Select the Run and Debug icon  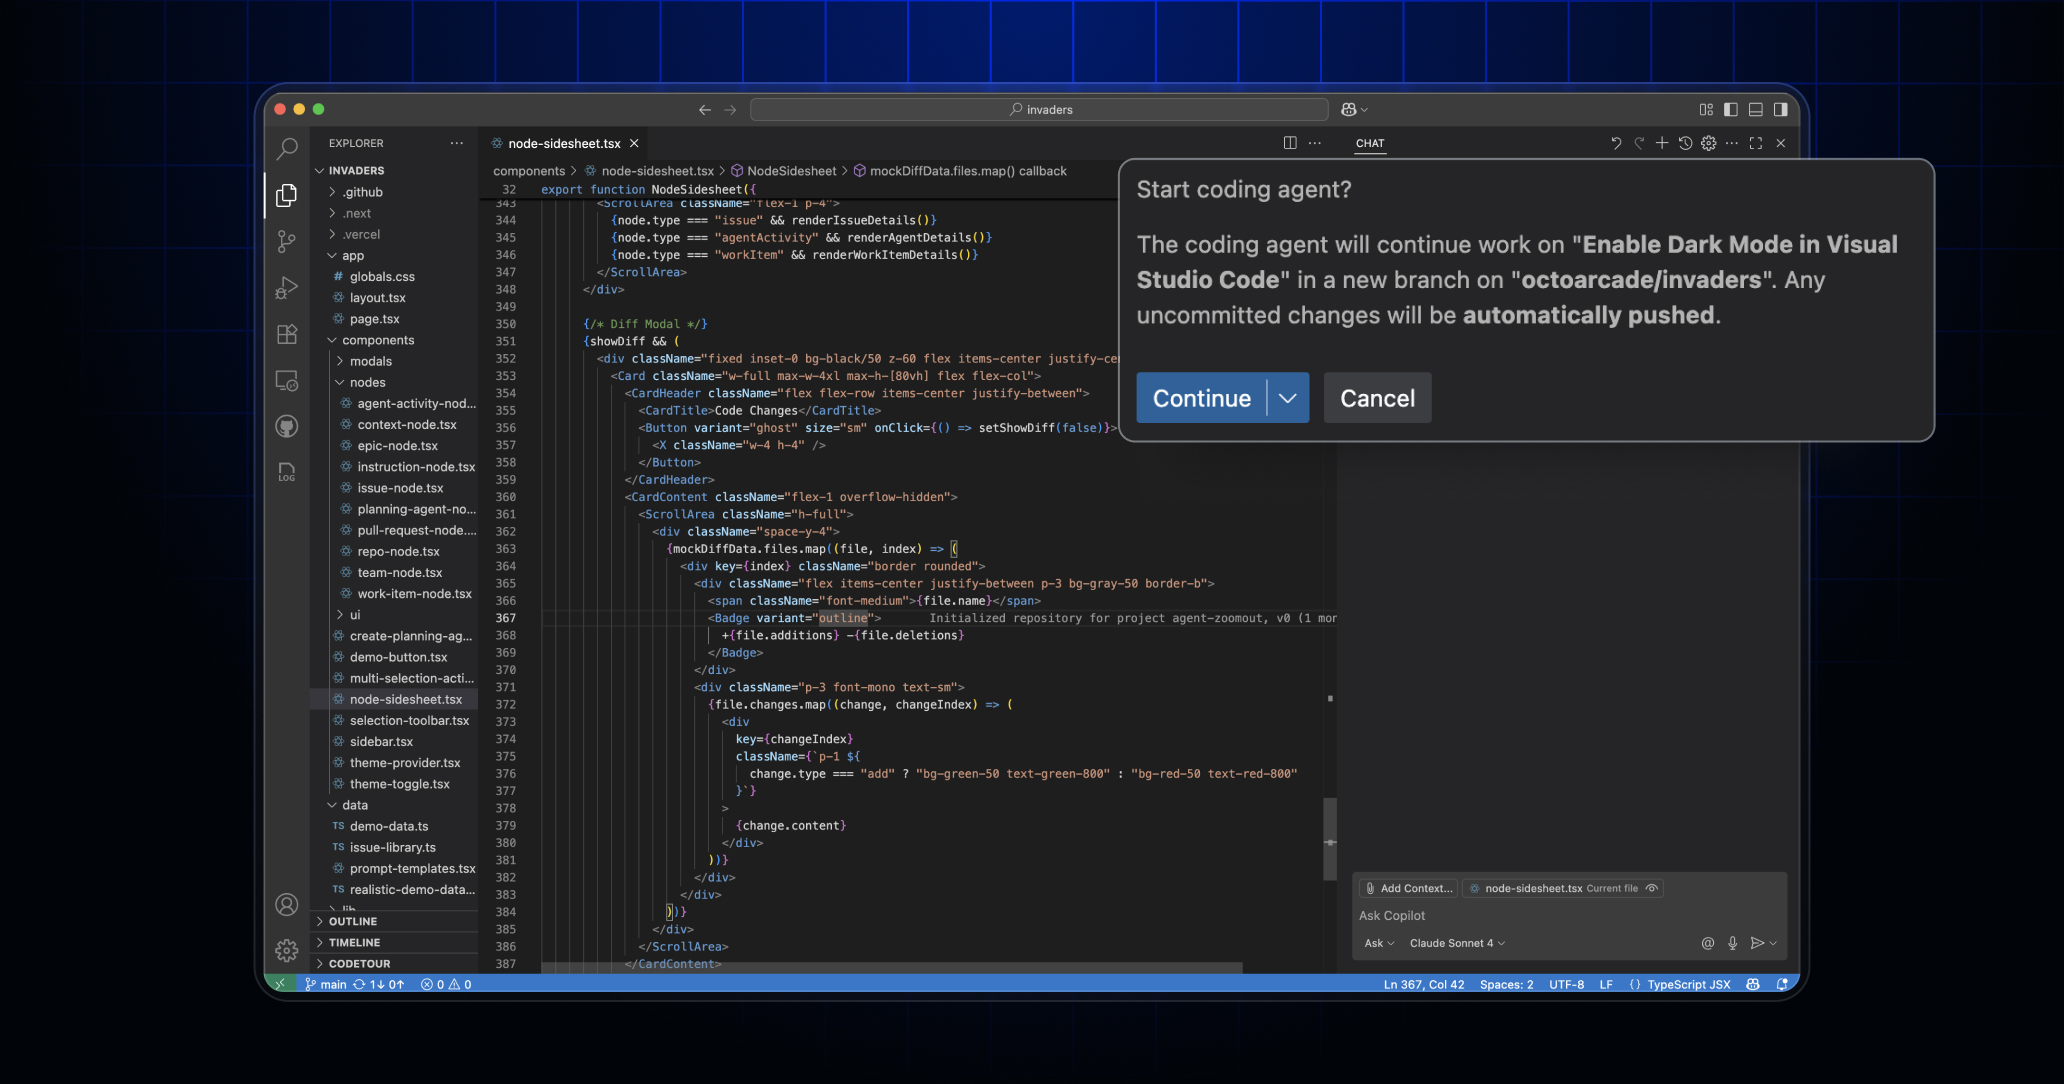click(x=287, y=288)
